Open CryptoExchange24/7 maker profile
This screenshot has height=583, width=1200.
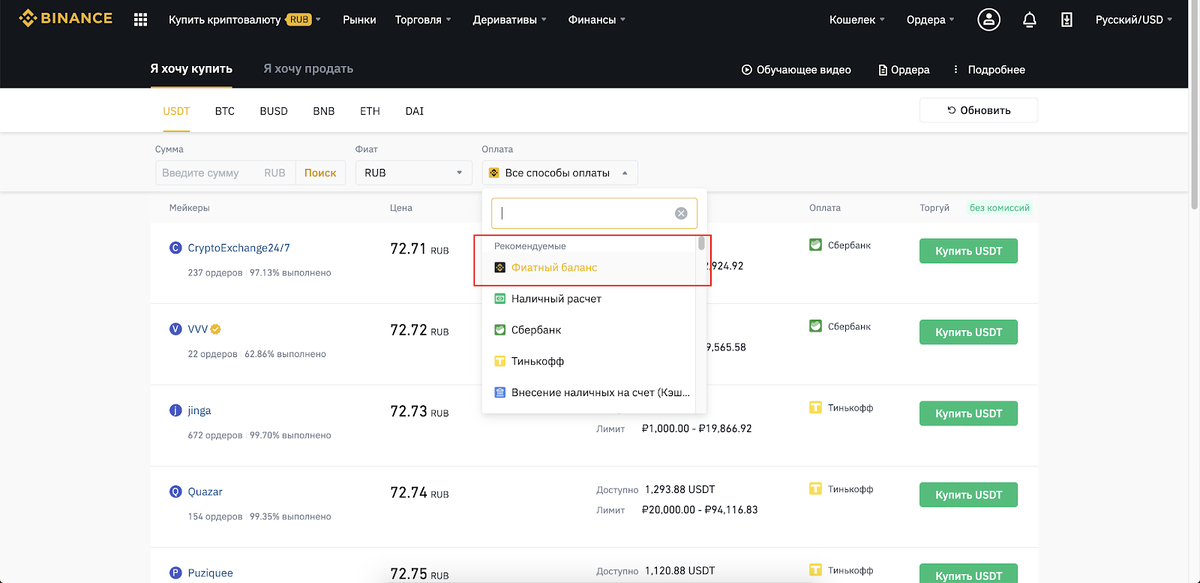click(x=239, y=247)
